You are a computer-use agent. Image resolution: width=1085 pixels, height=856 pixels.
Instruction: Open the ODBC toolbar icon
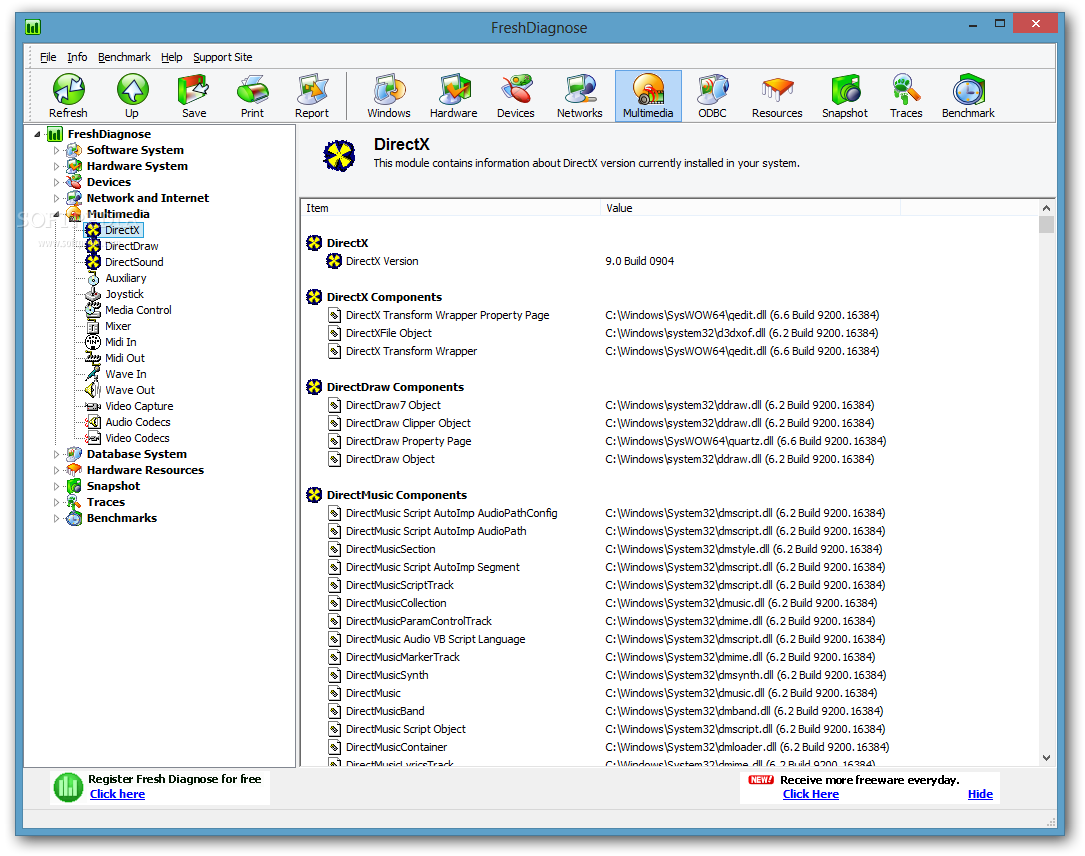(713, 96)
